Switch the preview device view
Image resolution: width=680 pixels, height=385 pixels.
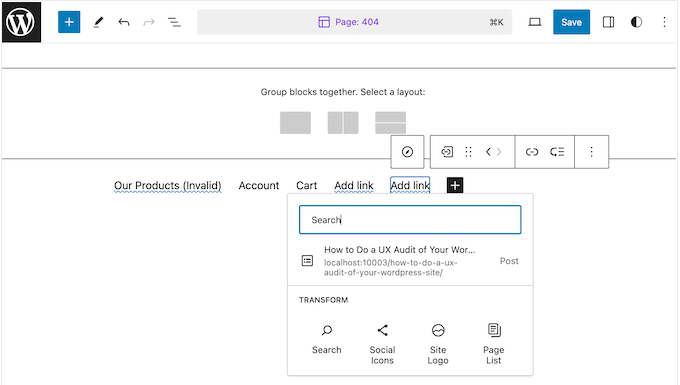tap(534, 22)
